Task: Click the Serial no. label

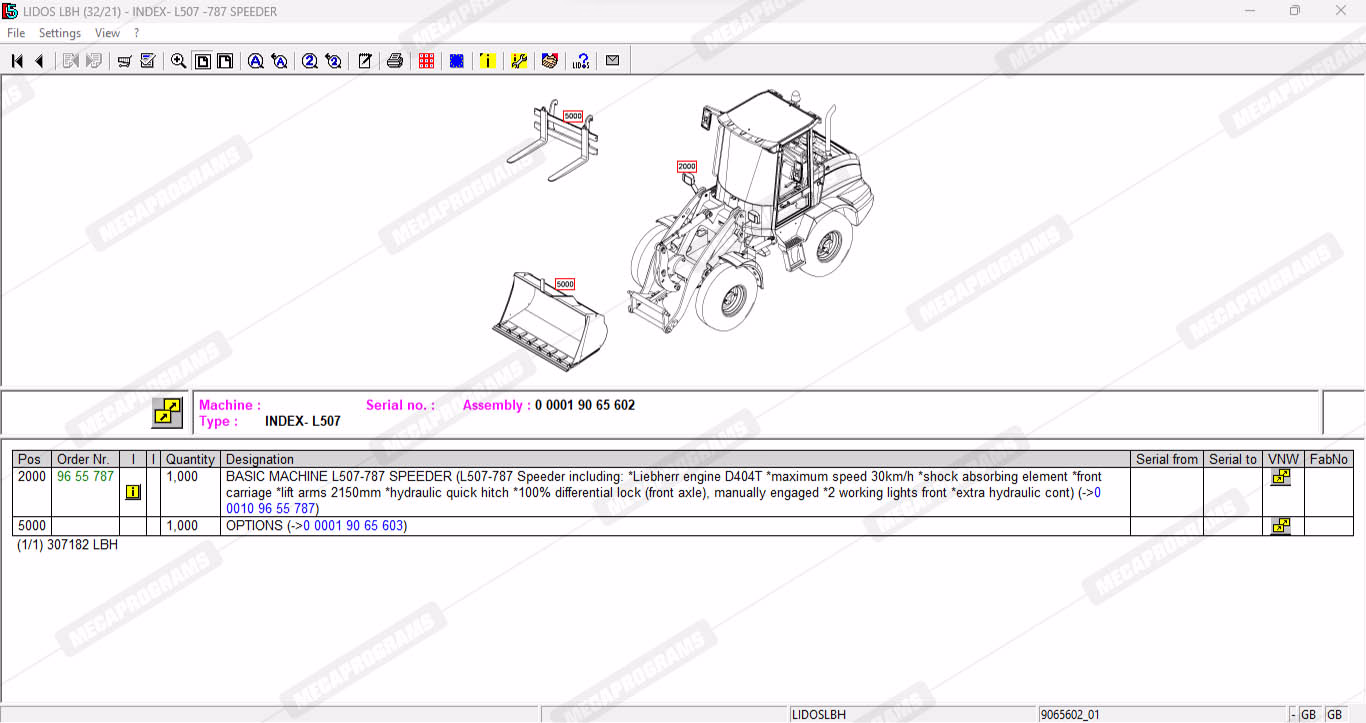Action: point(400,405)
